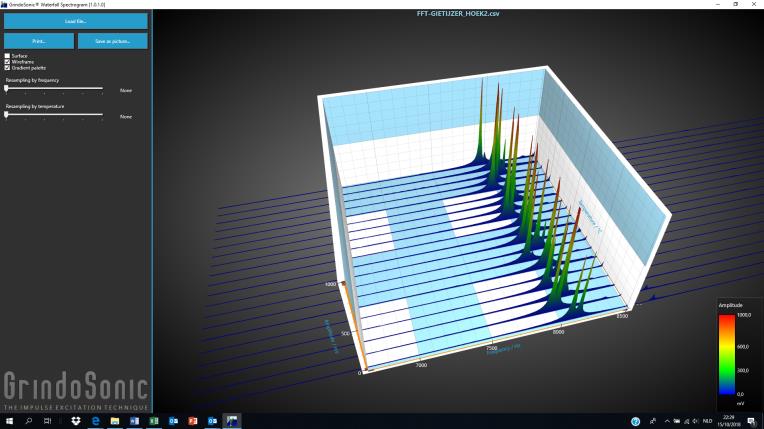
Task: Click the Load file... button
Action: pyautogui.click(x=75, y=20)
